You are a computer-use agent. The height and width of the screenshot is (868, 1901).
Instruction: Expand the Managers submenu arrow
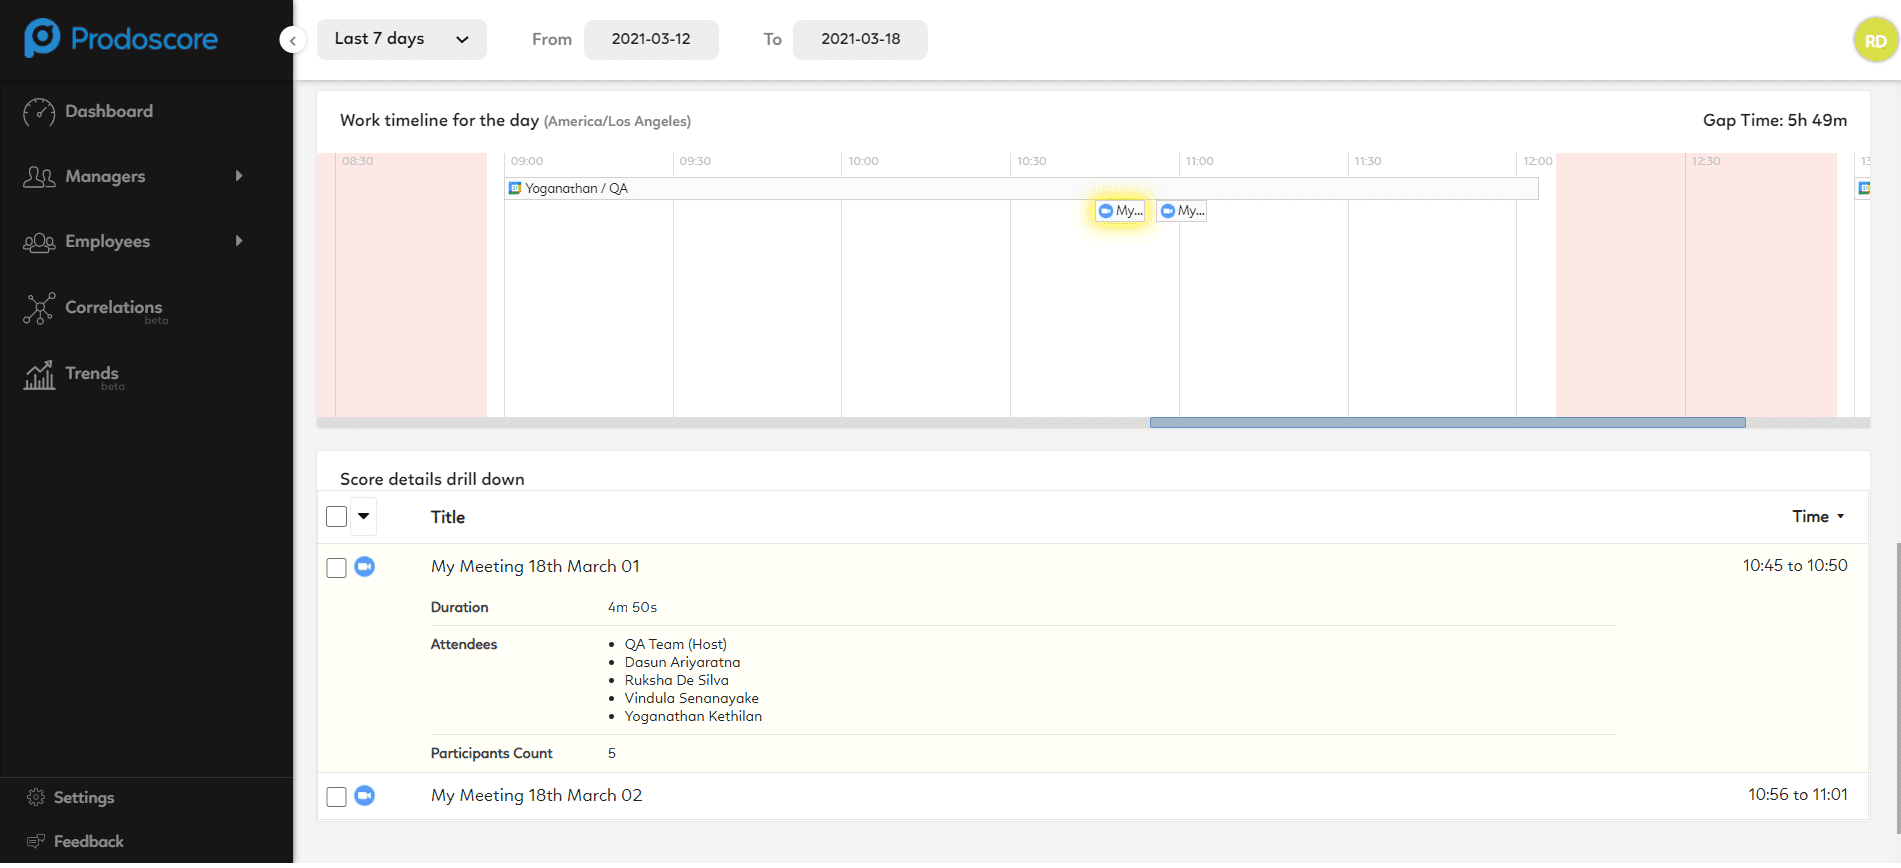tap(239, 176)
